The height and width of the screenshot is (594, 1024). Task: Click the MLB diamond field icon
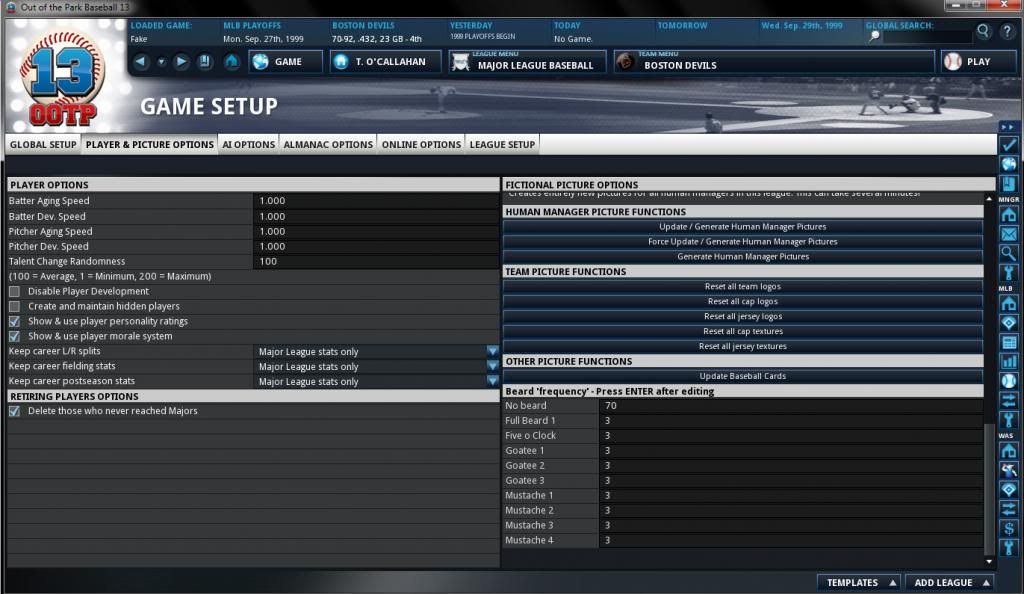(1009, 322)
